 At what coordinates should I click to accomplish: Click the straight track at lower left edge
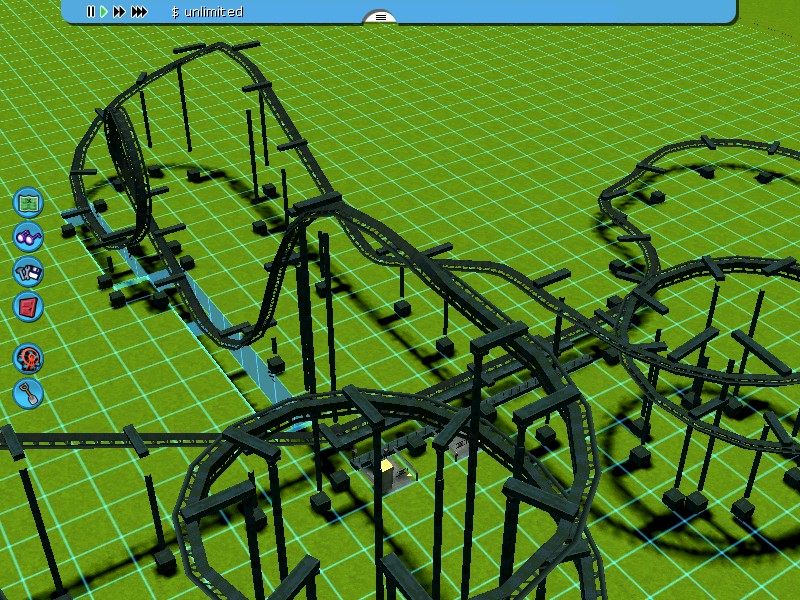[70, 440]
